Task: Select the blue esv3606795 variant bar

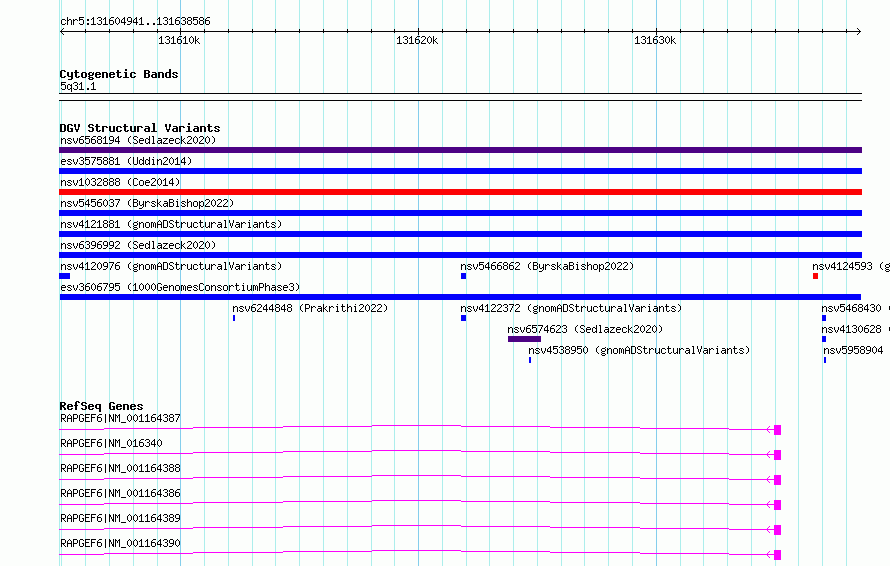Action: coord(460,297)
